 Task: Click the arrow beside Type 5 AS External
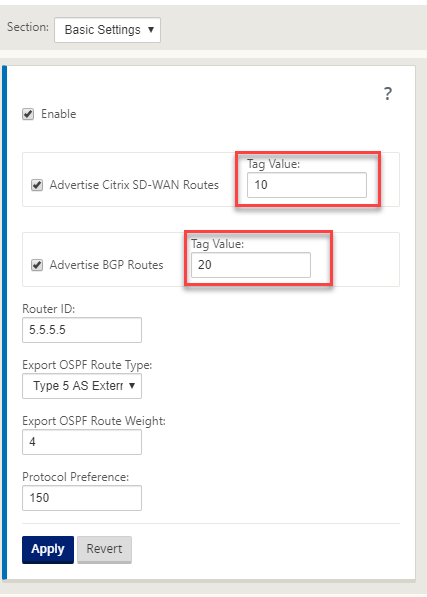132,386
